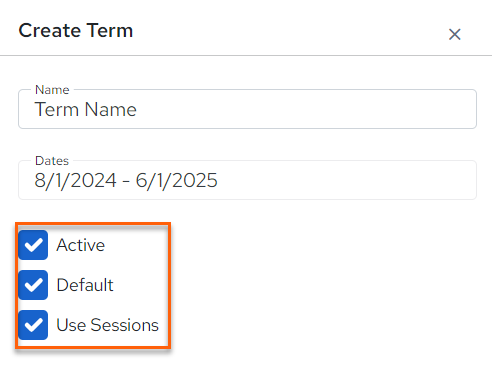Click empty space inside the Dates field
The height and width of the screenshot is (367, 492).
click(x=347, y=180)
